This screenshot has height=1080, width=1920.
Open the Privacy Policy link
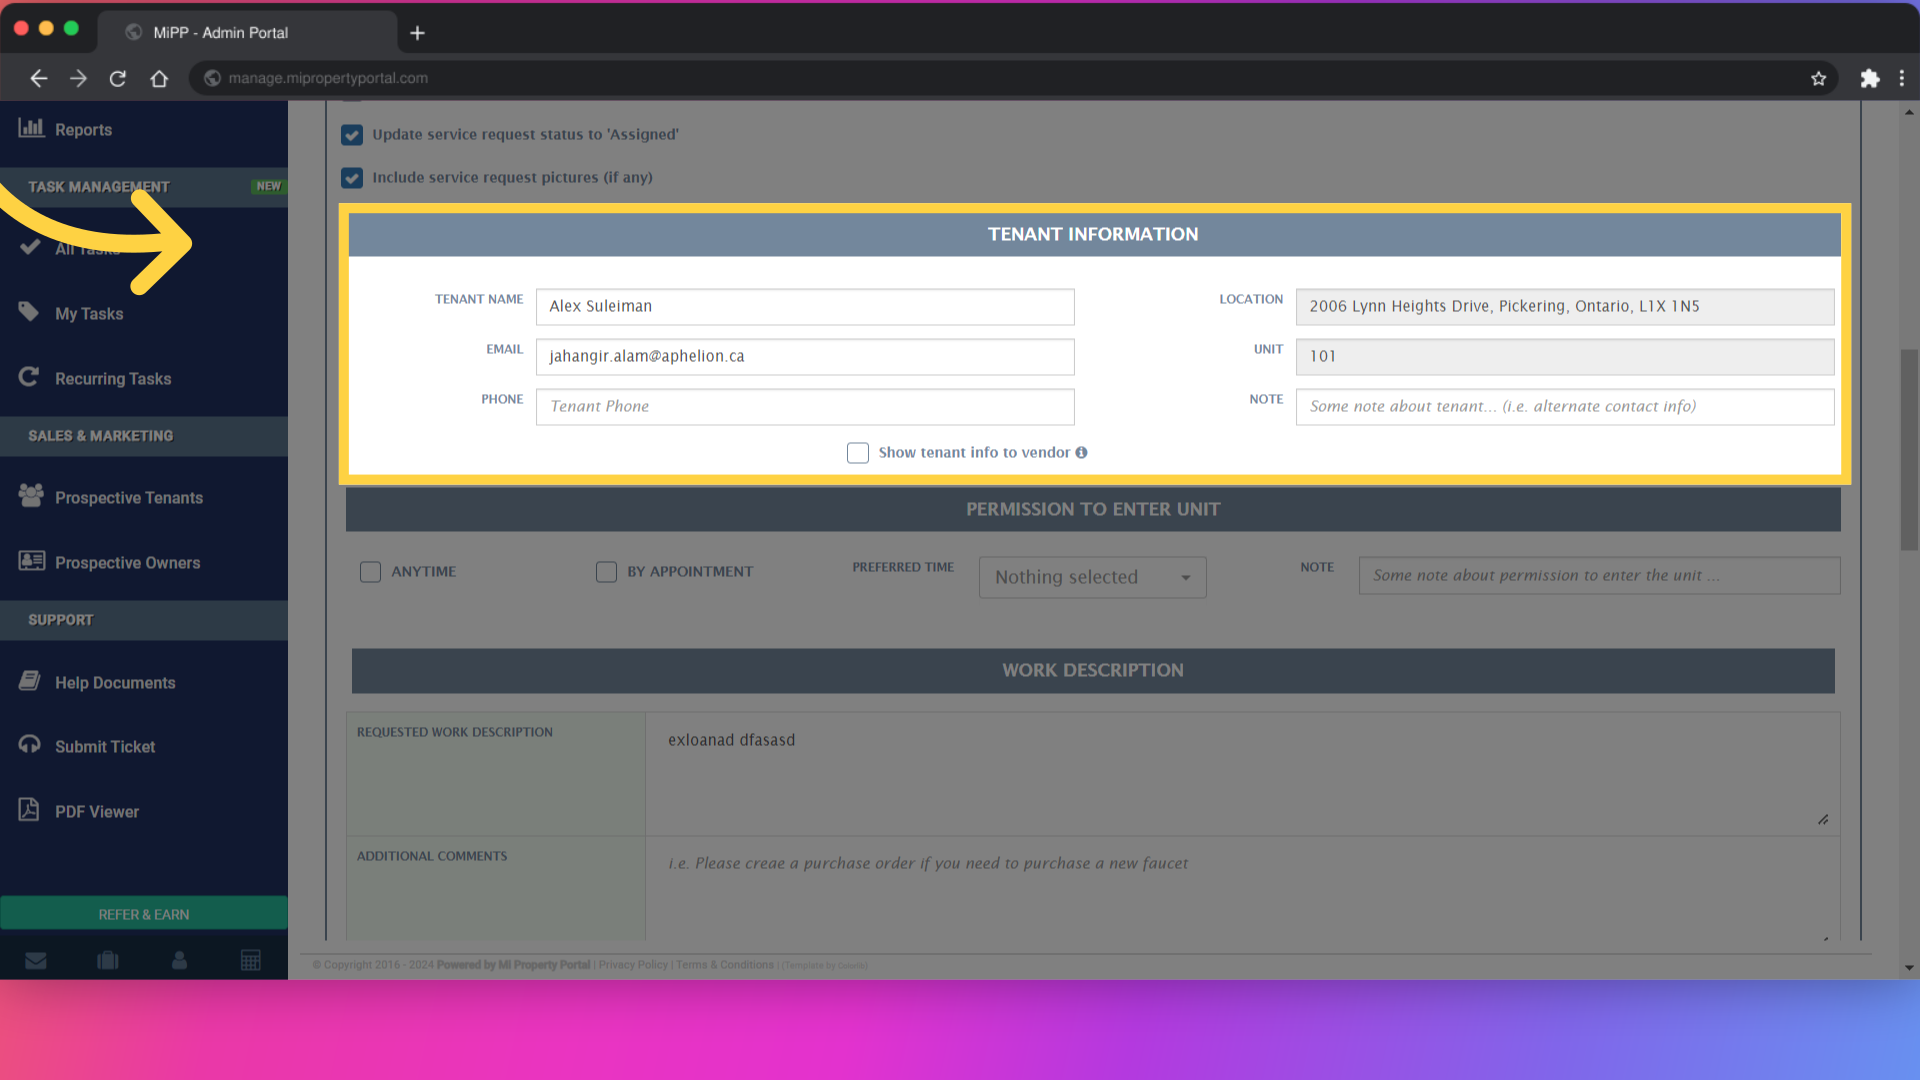point(633,965)
